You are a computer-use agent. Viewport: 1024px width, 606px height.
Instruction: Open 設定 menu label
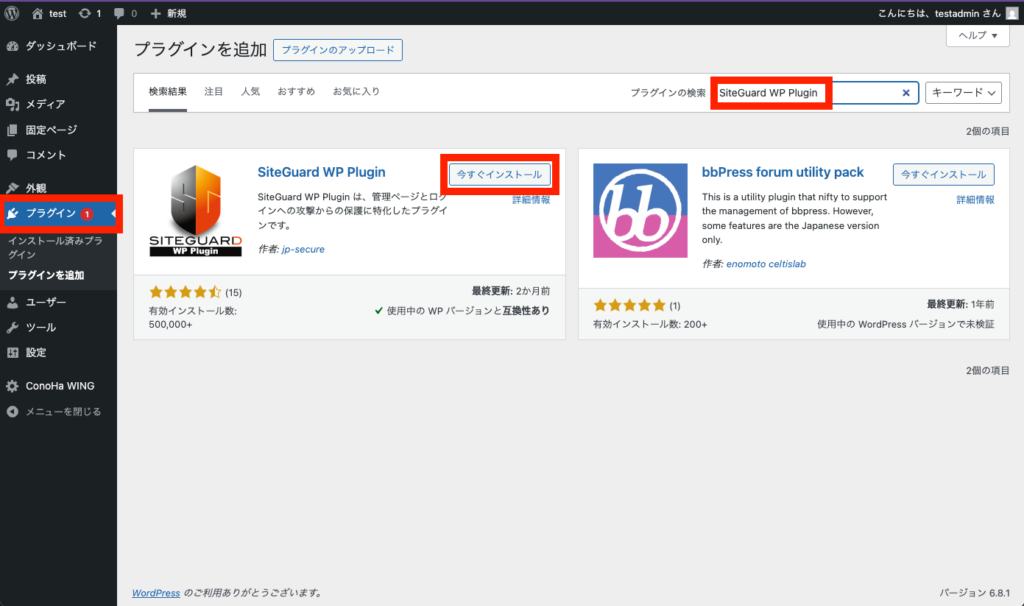coord(36,353)
